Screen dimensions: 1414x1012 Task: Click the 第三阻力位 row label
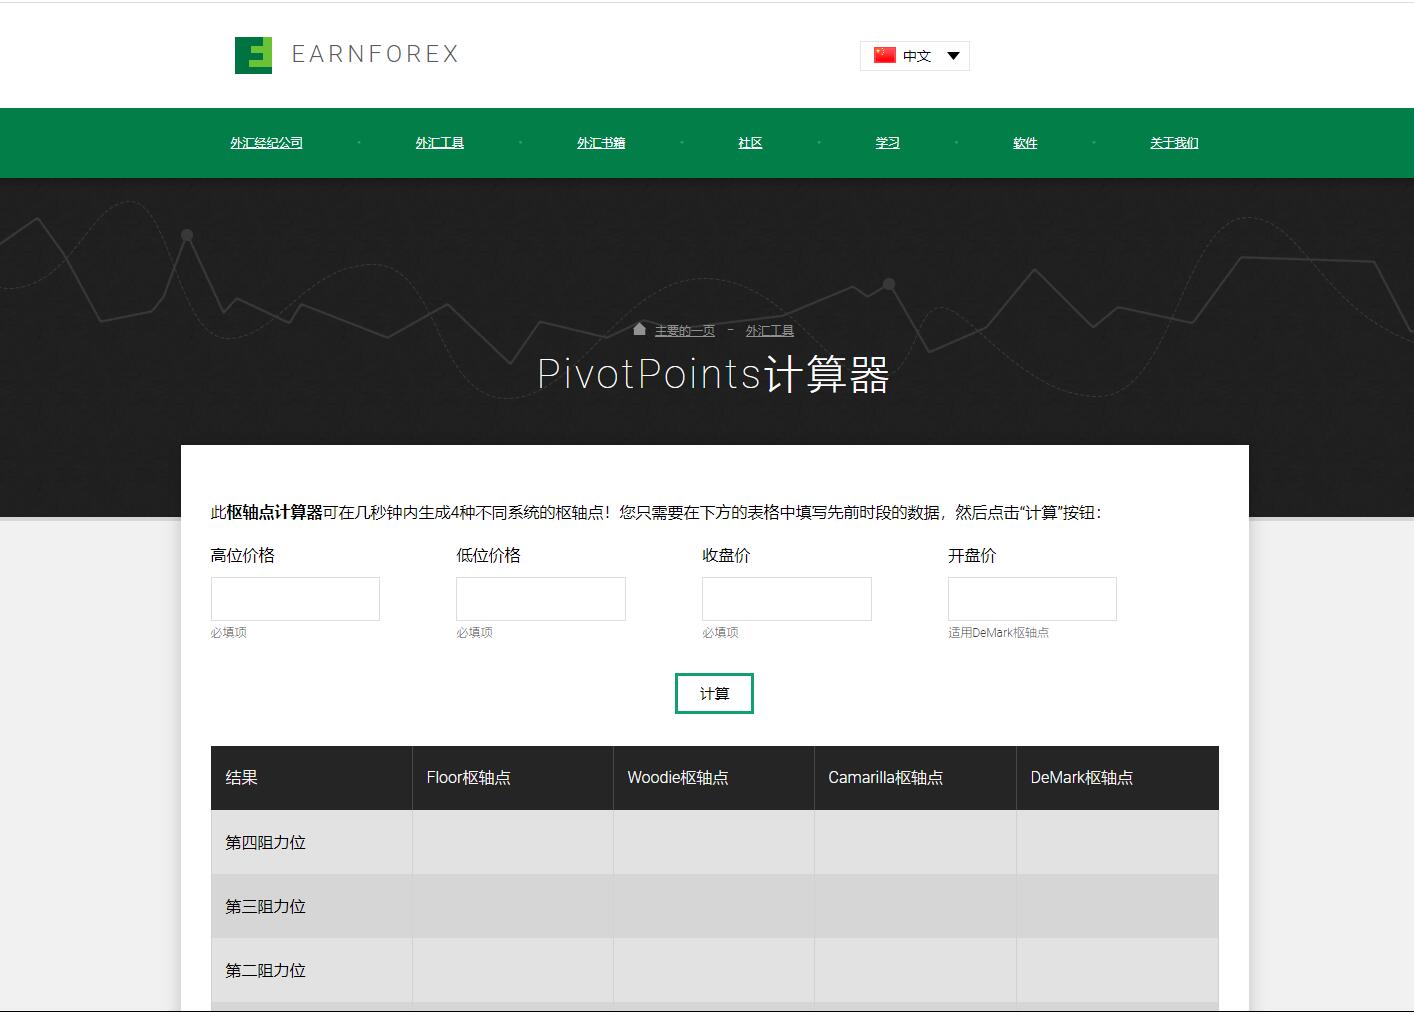click(x=265, y=907)
